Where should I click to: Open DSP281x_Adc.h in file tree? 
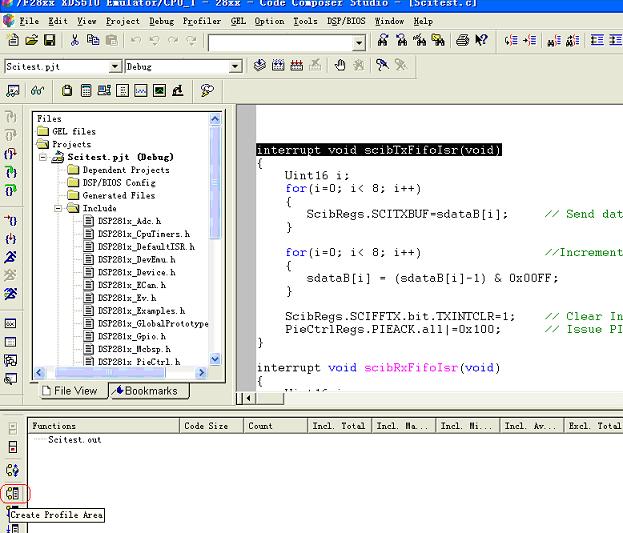tap(128, 221)
